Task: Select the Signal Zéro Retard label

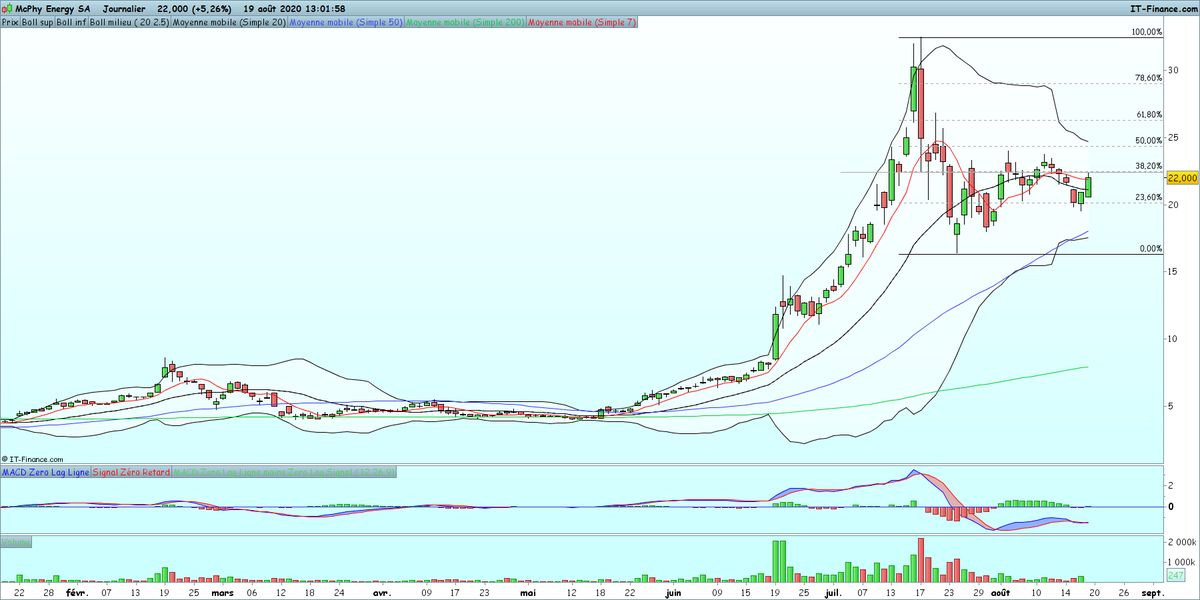Action: tap(131, 471)
